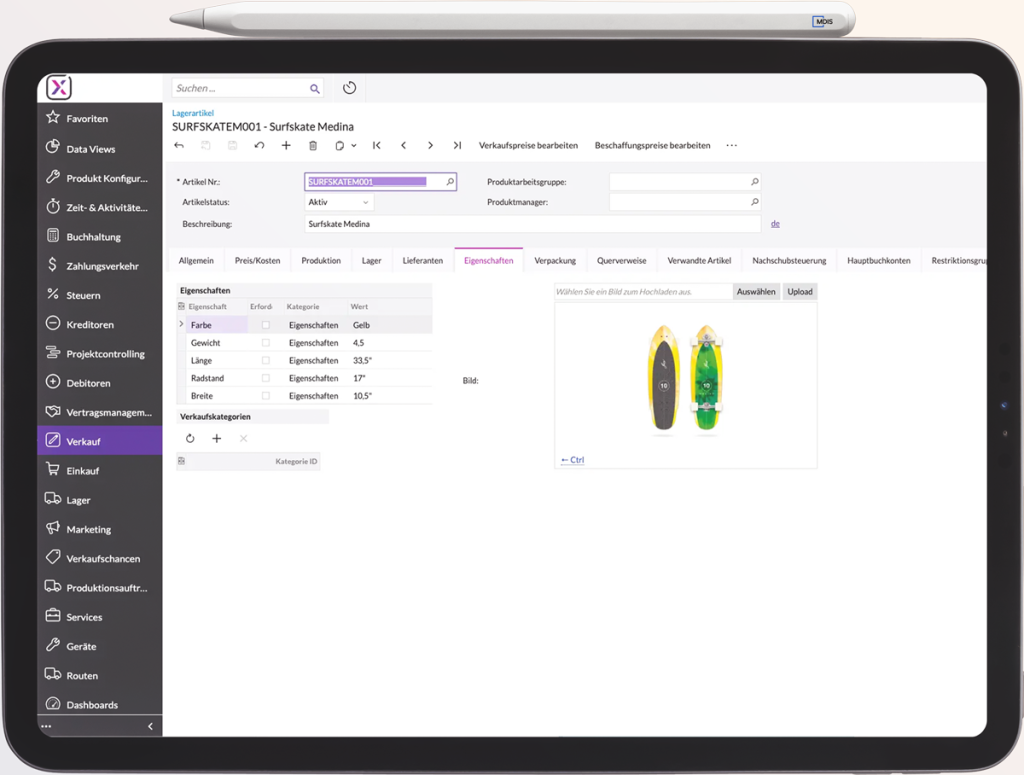Image resolution: width=1024 pixels, height=775 pixels.
Task: Add a new record with plus icon
Action: (286, 146)
